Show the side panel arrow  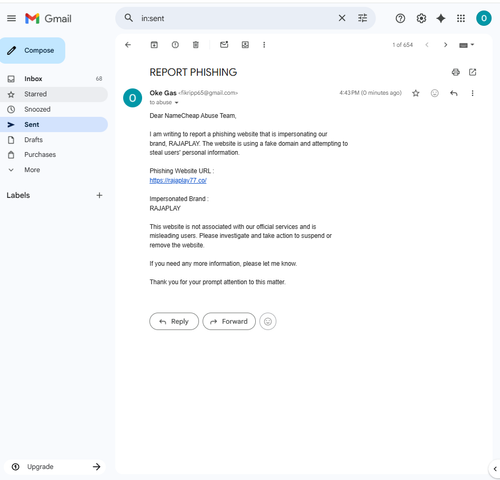click(x=495, y=469)
